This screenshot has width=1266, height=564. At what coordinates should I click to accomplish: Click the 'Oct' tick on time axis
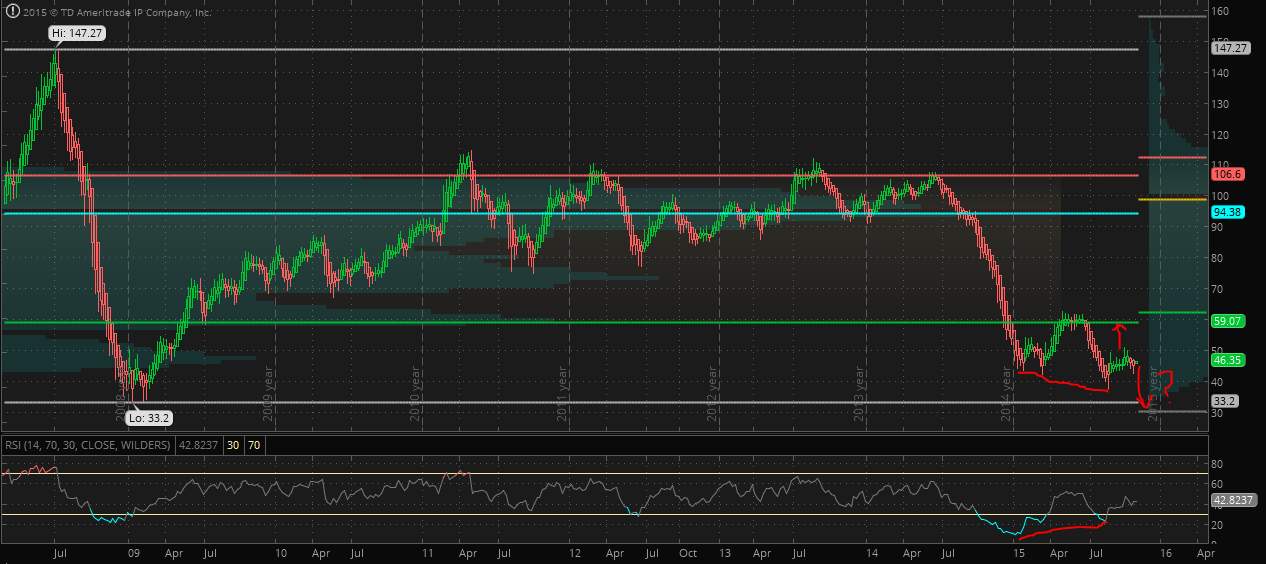coord(688,552)
